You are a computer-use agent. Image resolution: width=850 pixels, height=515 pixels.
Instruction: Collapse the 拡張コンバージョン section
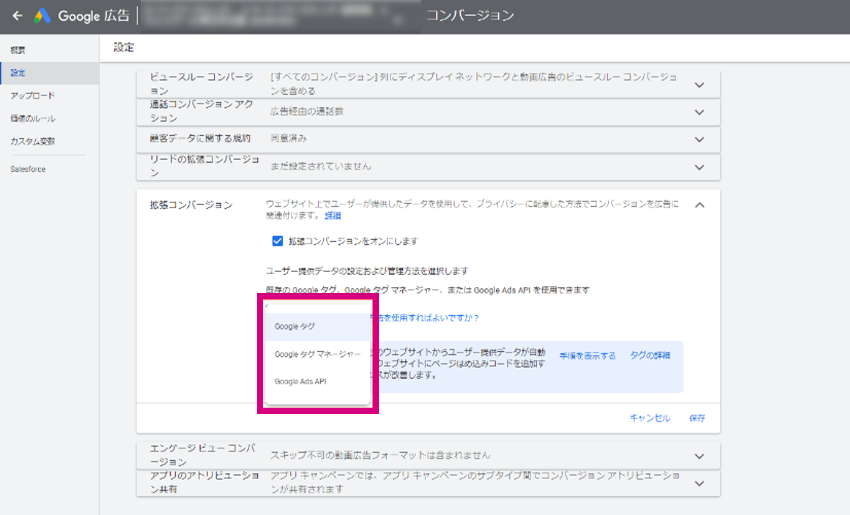[699, 205]
